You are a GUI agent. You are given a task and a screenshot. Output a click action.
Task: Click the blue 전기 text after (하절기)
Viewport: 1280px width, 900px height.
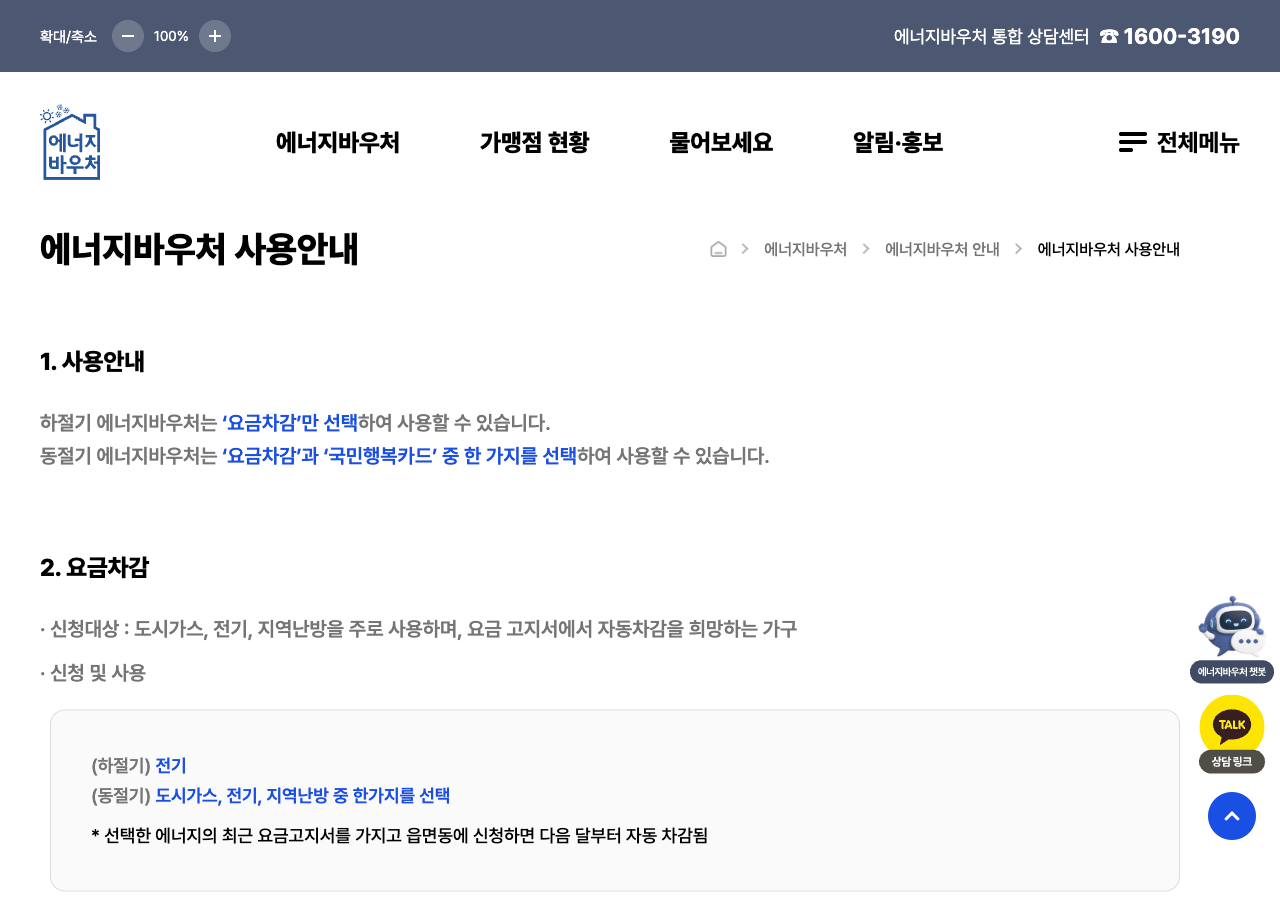[x=171, y=766]
